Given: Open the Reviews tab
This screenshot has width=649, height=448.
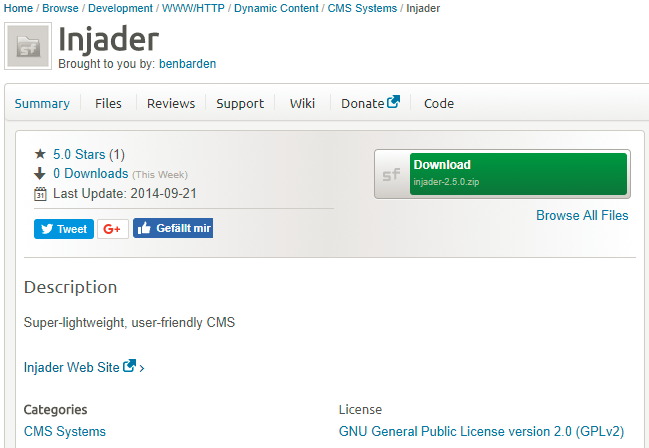Looking at the screenshot, I should tap(171, 104).
